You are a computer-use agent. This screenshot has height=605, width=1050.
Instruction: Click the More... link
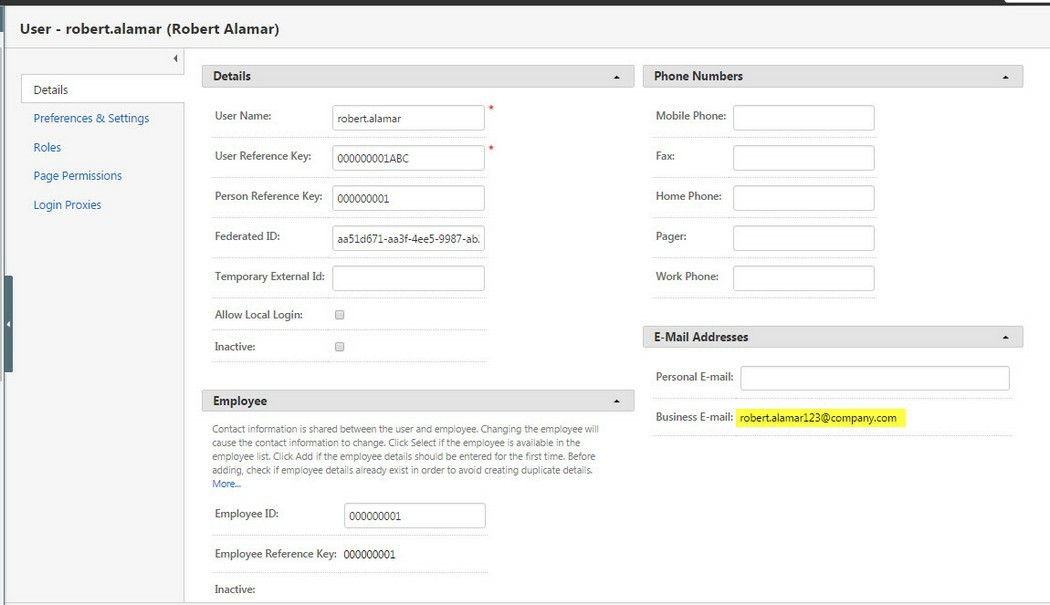226,484
